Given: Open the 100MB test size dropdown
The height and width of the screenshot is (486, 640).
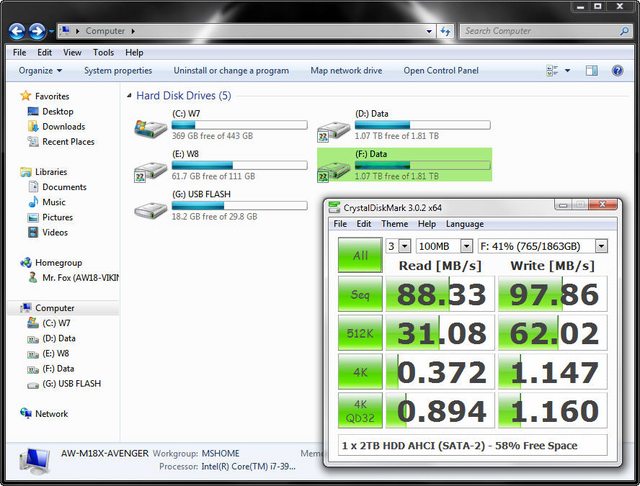Looking at the screenshot, I should click(x=443, y=246).
